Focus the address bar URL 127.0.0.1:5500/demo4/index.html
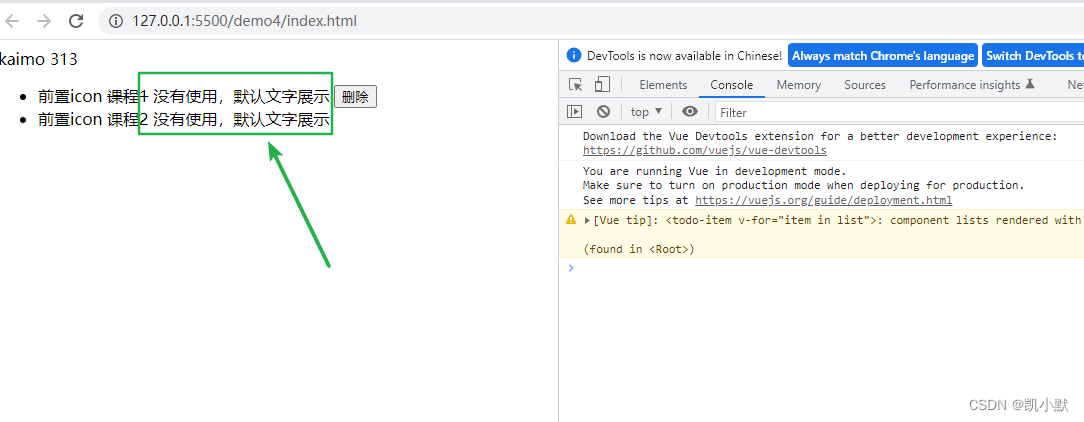This screenshot has height=422, width=1084. point(244,21)
